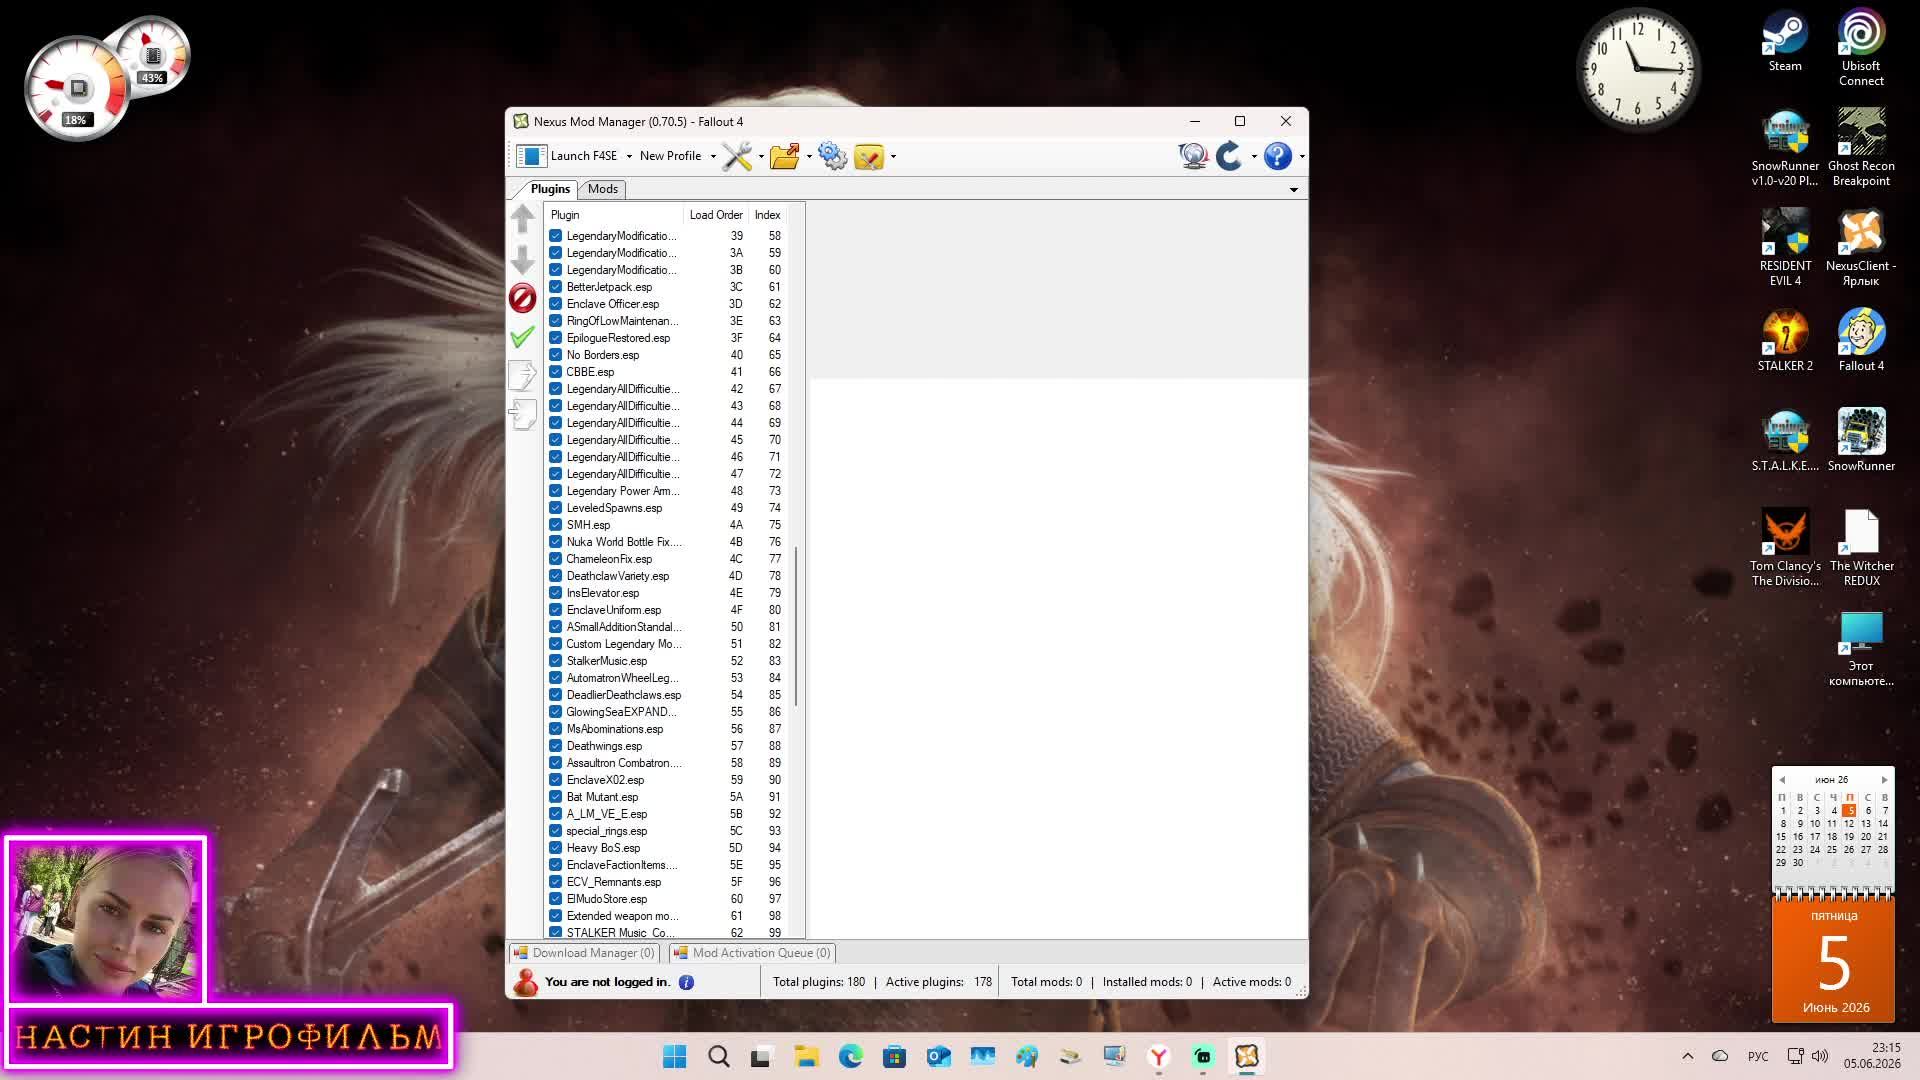1920x1080 pixels.
Task: Enable all plugins with the green checkmark icon
Action: tap(522, 337)
